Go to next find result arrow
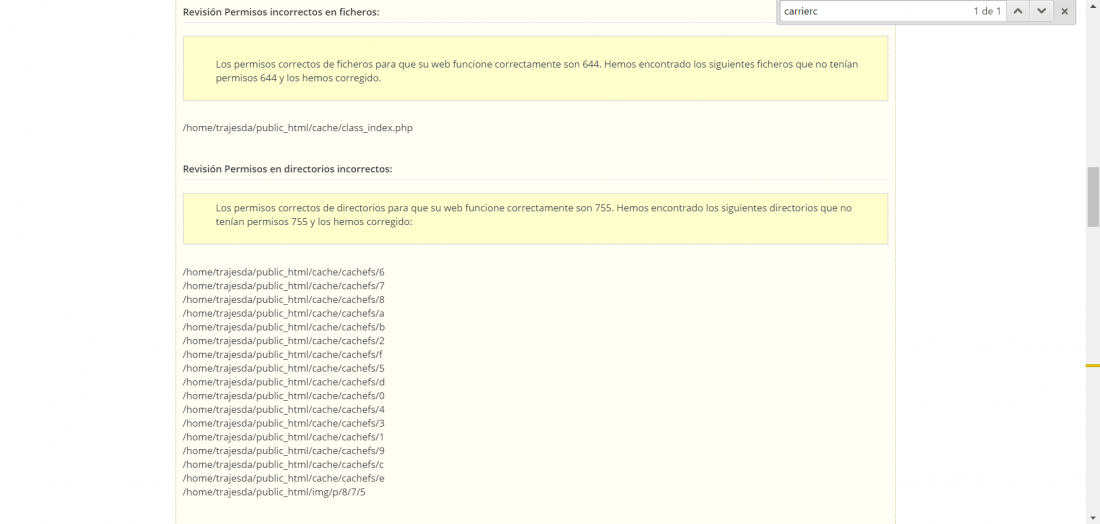1100x524 pixels. pyautogui.click(x=1042, y=11)
